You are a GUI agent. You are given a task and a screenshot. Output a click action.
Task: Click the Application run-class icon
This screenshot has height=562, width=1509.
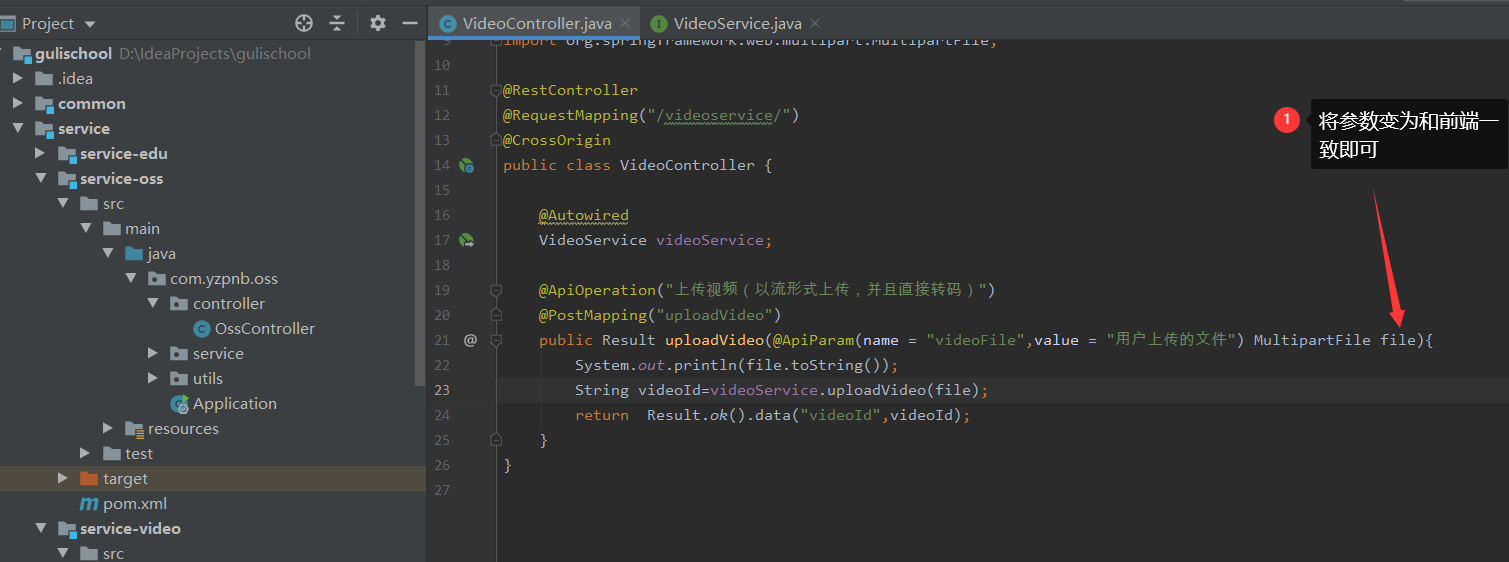180,403
